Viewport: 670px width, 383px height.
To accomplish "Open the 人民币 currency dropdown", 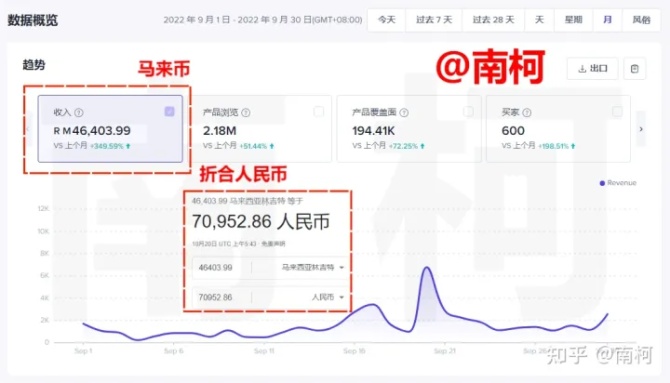I will click(x=328, y=297).
